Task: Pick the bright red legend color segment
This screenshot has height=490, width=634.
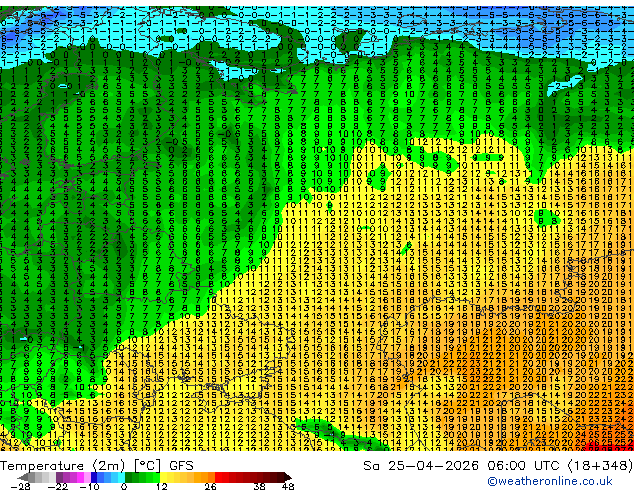Action: [218, 477]
